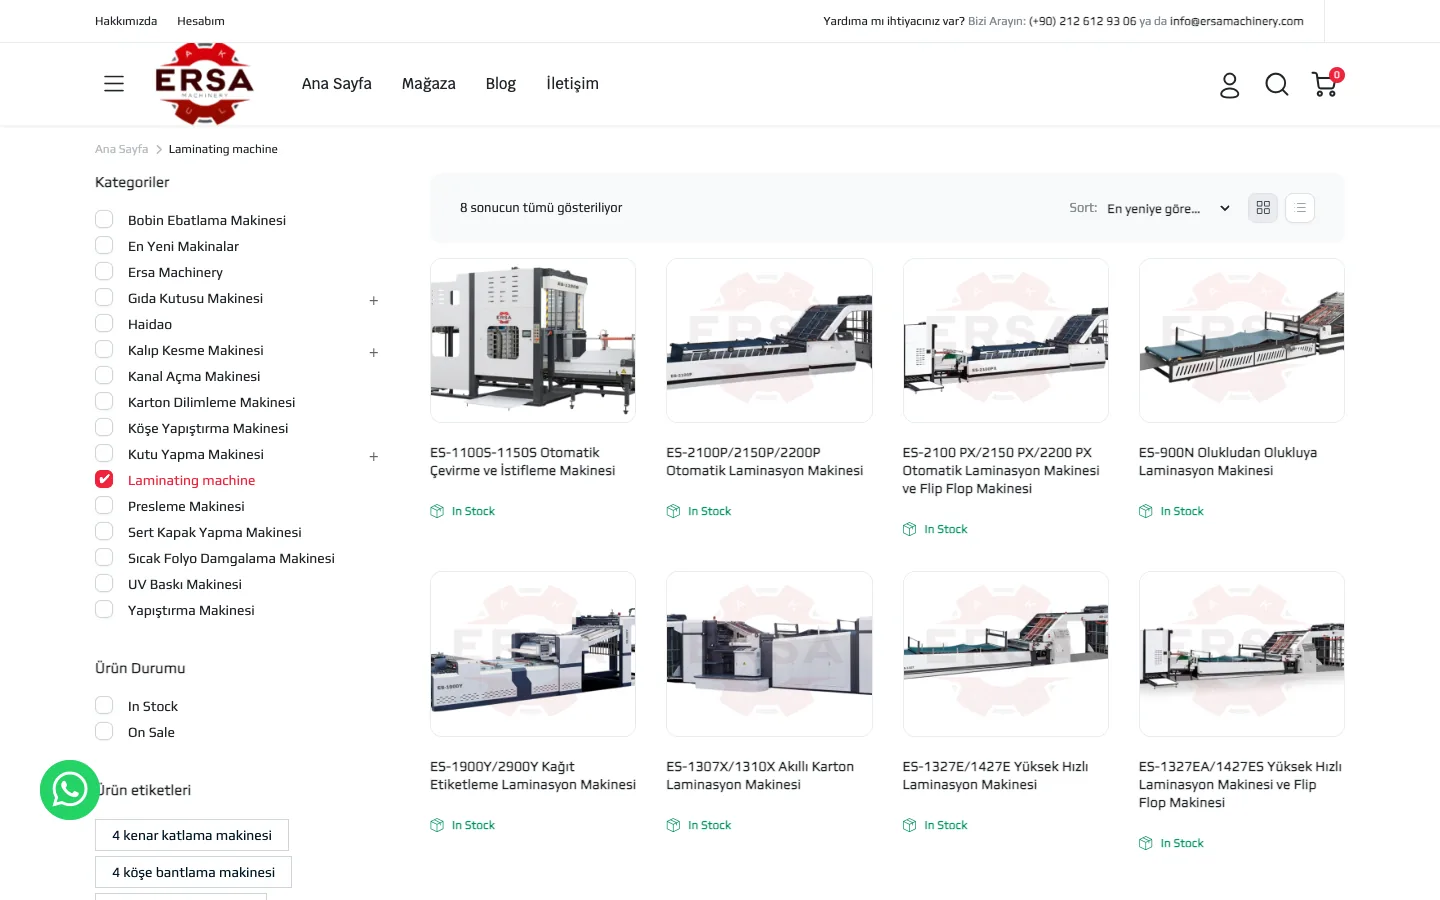The image size is (1440, 900).
Task: Open the İletişim menu item
Action: point(572,84)
